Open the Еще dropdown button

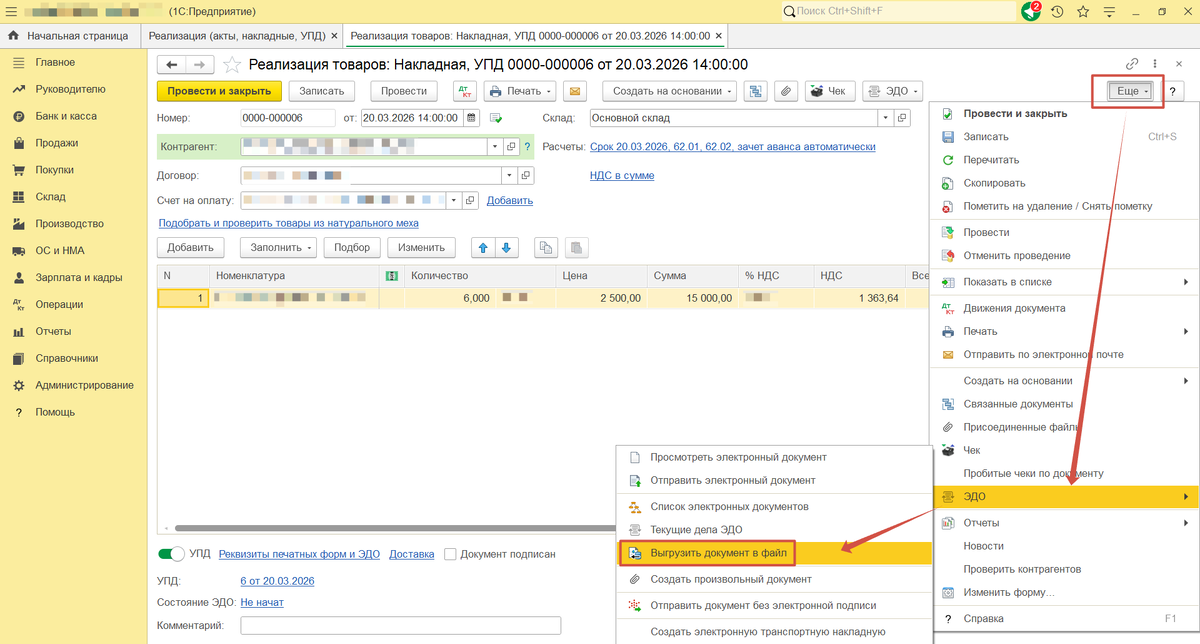click(1132, 91)
